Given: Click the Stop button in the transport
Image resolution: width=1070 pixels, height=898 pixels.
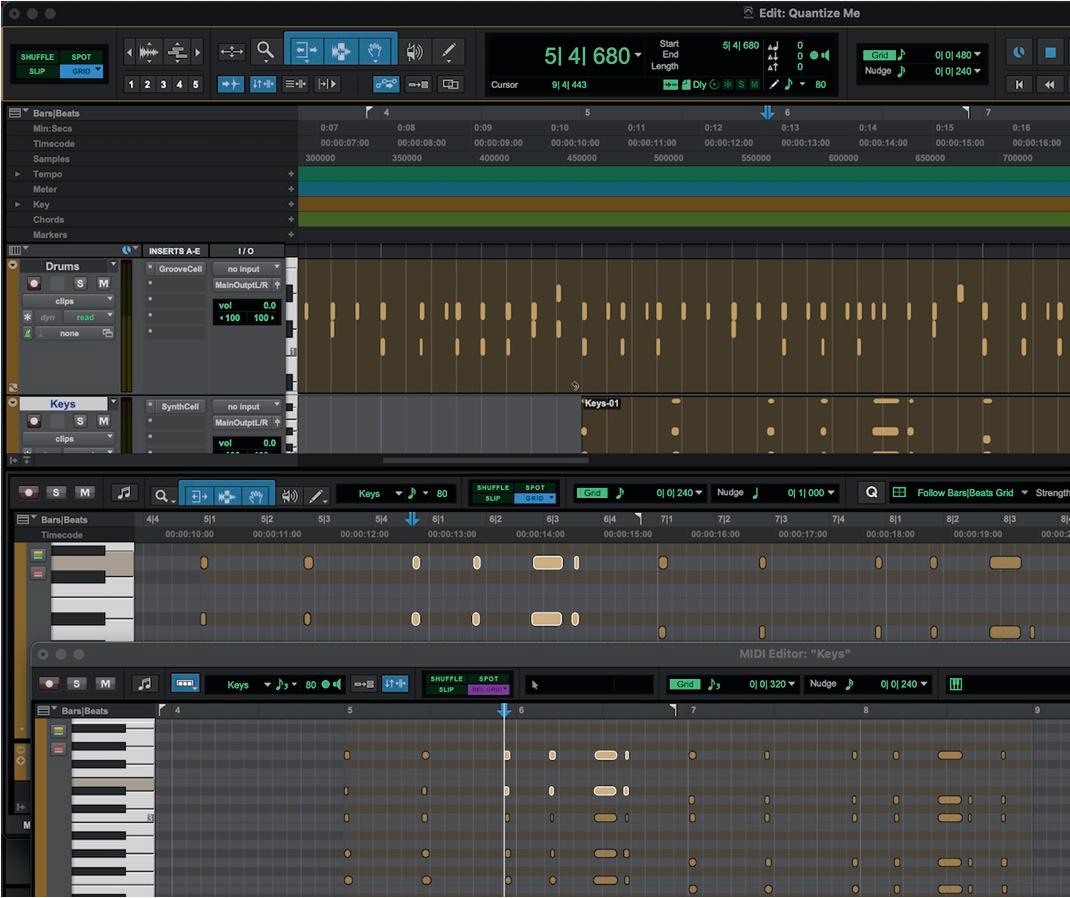Looking at the screenshot, I should point(1050,52).
